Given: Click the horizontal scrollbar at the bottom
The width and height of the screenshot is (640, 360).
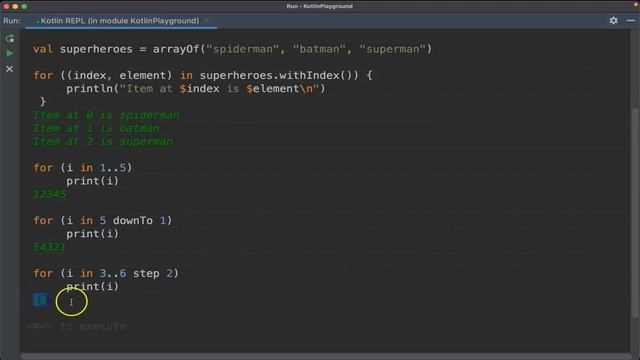Looking at the screenshot, I should (325, 356).
